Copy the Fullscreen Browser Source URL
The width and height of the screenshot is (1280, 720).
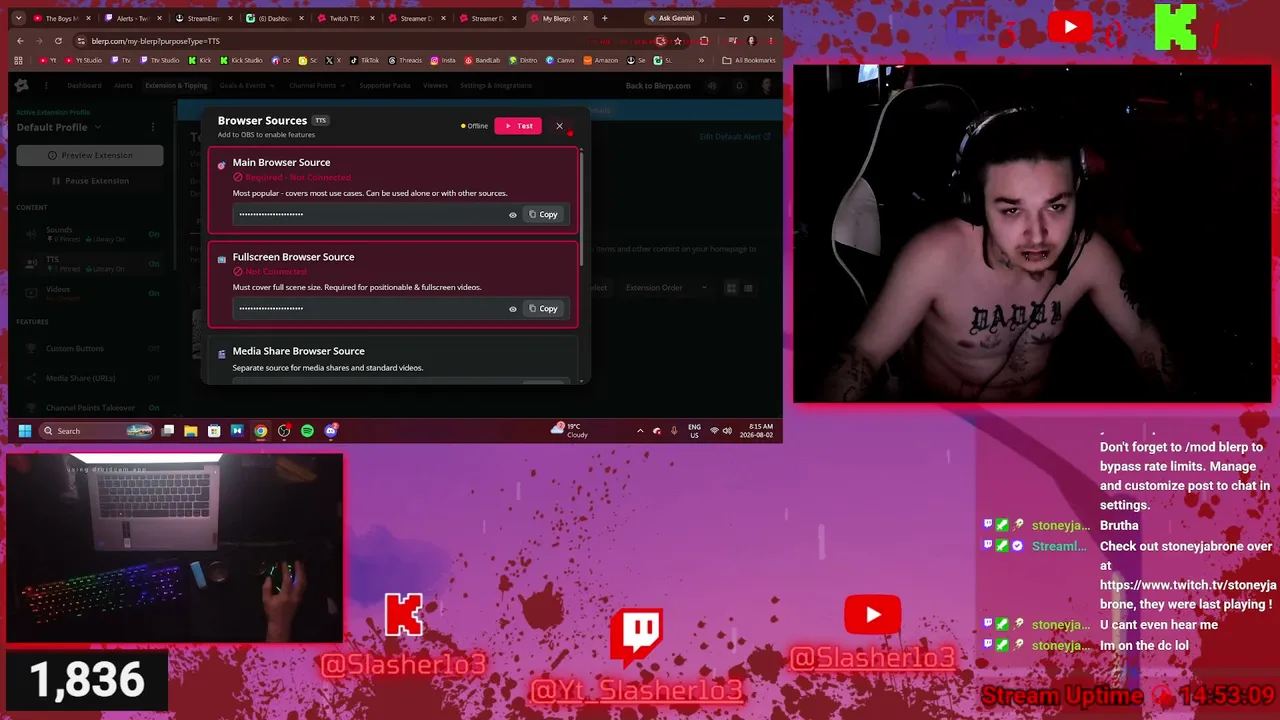(x=543, y=309)
